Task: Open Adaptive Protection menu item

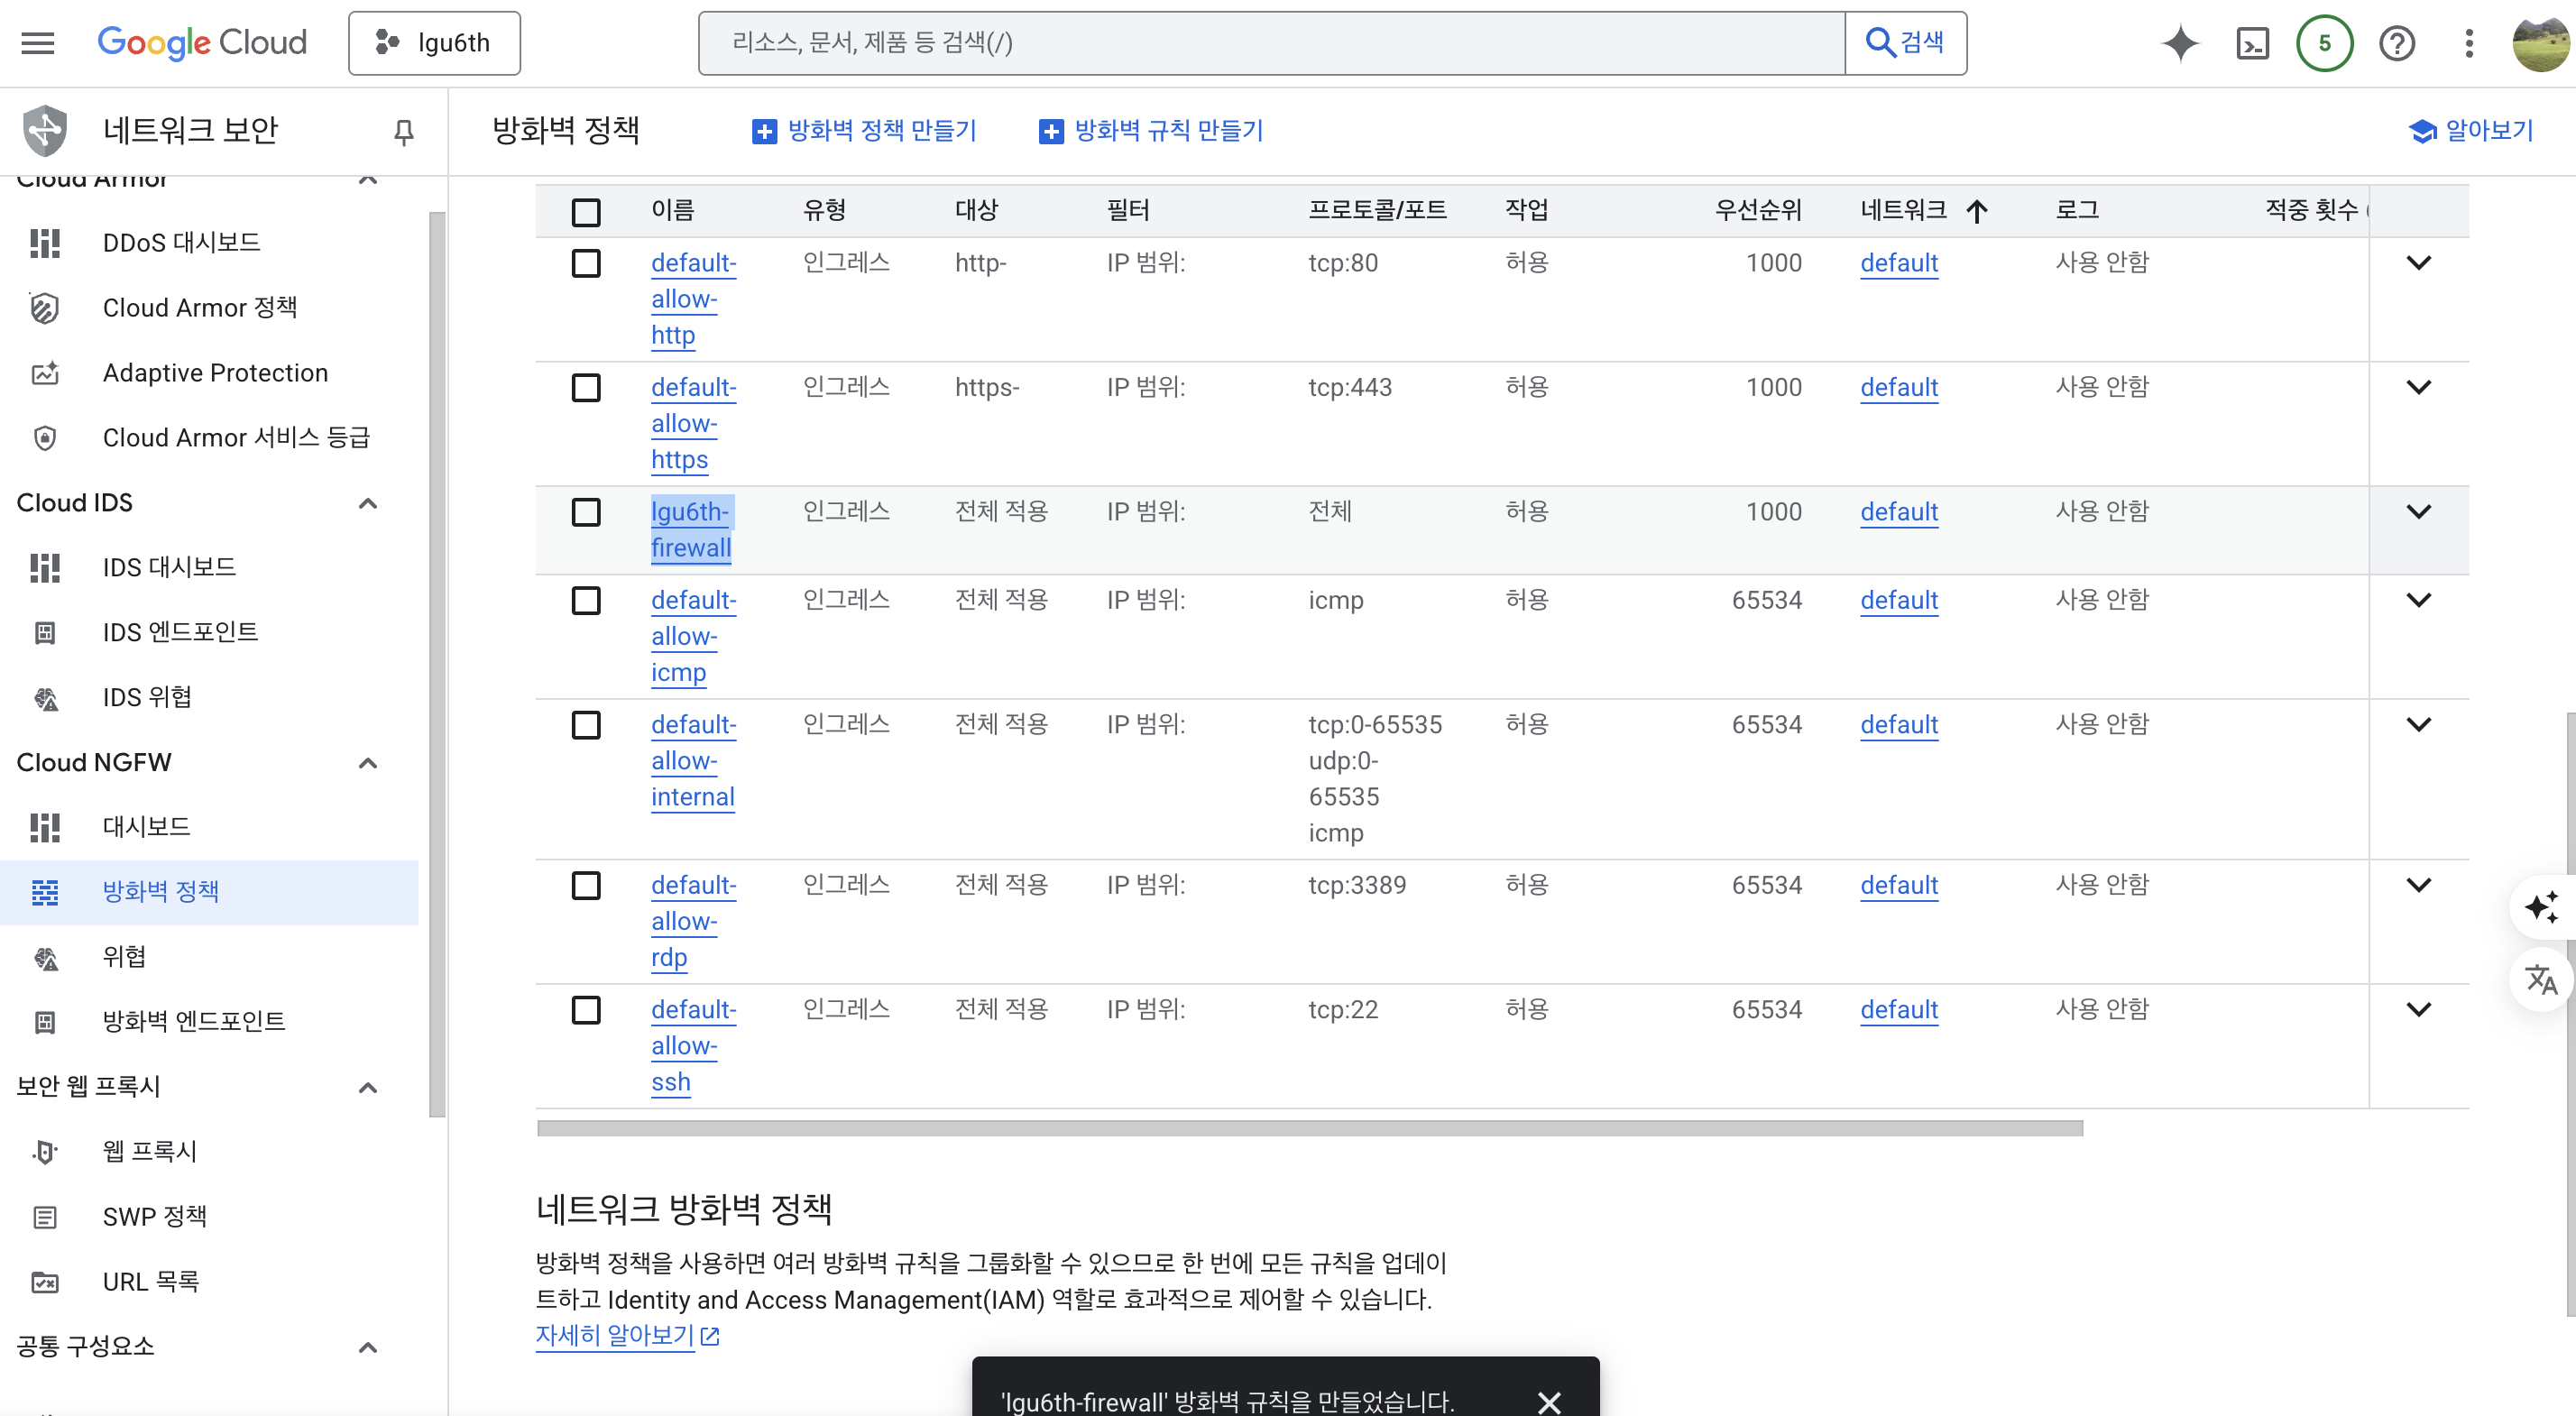Action: pyautogui.click(x=209, y=372)
